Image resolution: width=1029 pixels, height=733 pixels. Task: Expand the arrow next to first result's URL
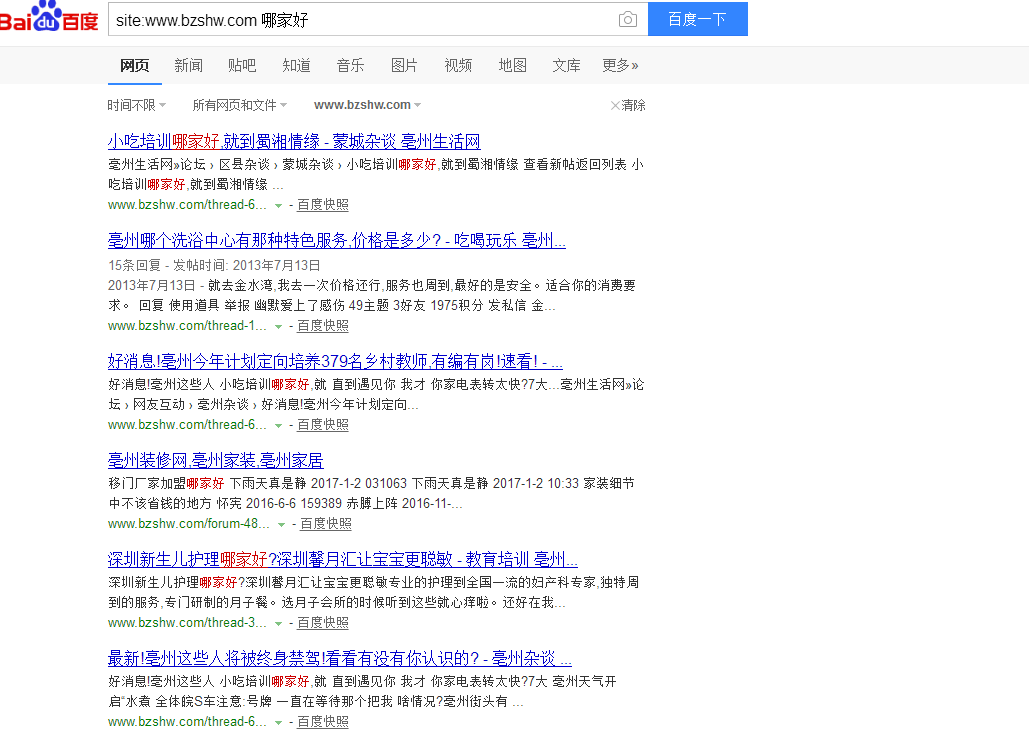279,204
